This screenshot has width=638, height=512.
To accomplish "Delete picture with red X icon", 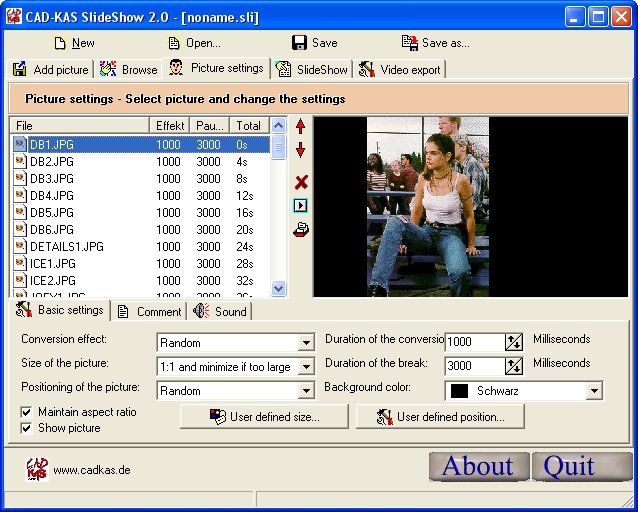I will pos(301,181).
